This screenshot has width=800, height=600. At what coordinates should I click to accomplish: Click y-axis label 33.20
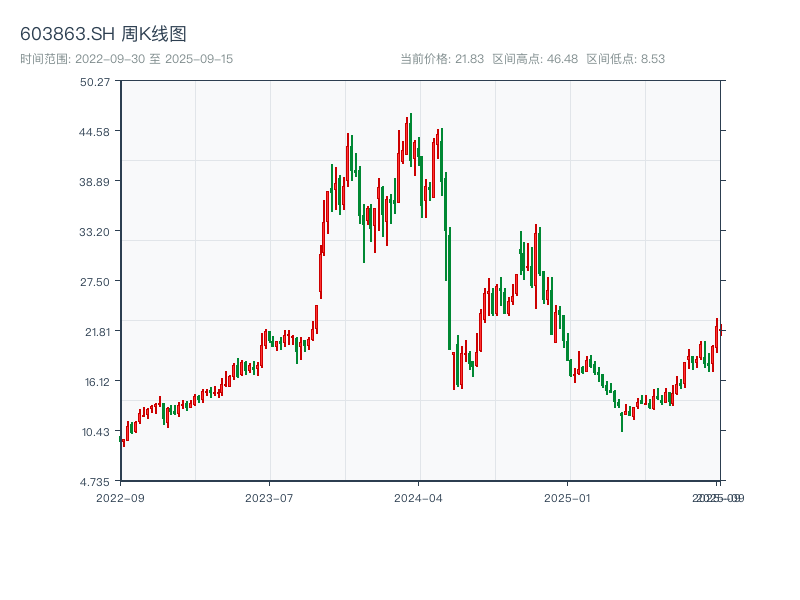click(x=94, y=232)
